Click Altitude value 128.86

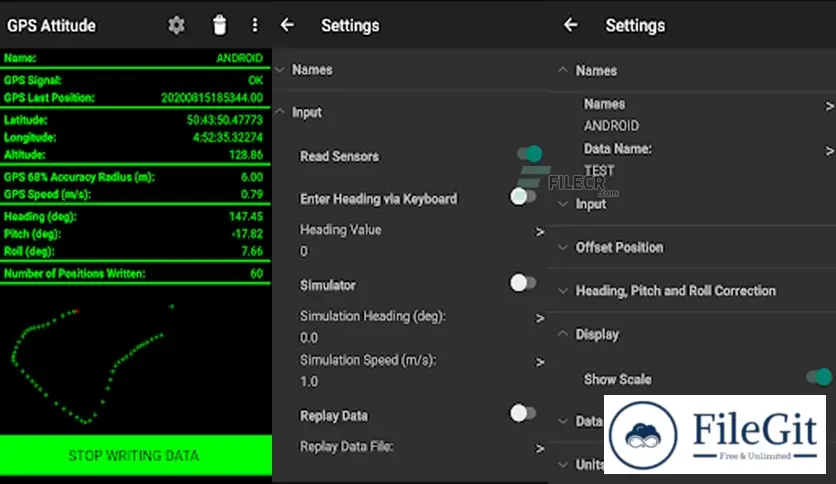(246, 155)
